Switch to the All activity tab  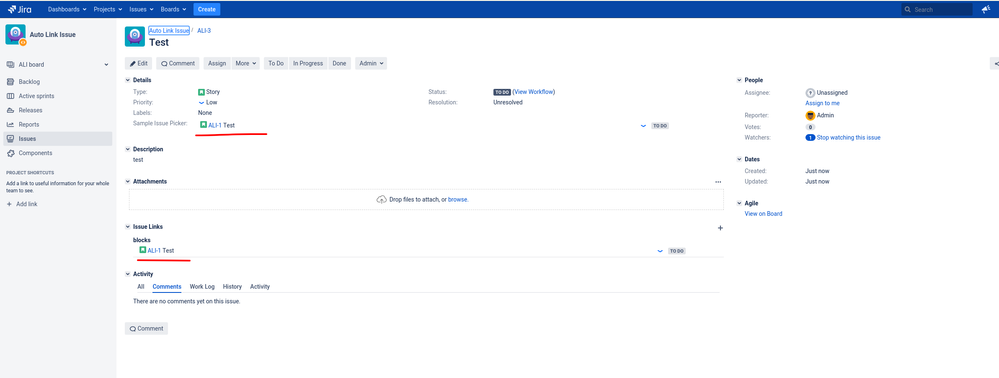141,287
